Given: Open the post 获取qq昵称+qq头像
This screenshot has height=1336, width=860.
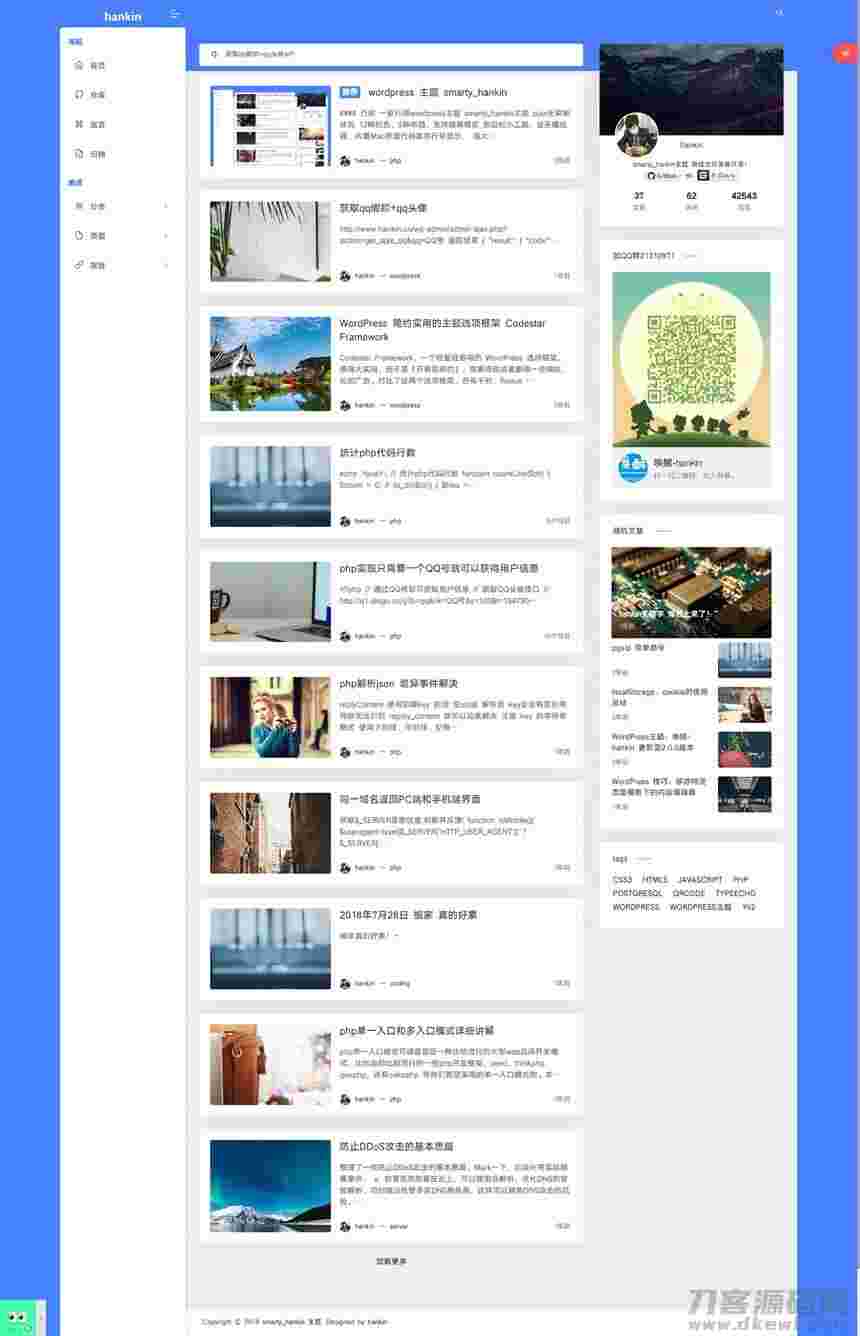Looking at the screenshot, I should point(383,208).
